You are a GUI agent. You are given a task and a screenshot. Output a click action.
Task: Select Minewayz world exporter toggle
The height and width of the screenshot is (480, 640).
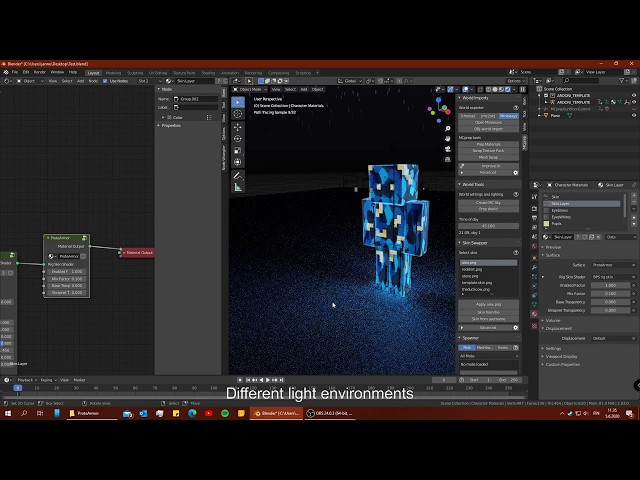tap(509, 116)
